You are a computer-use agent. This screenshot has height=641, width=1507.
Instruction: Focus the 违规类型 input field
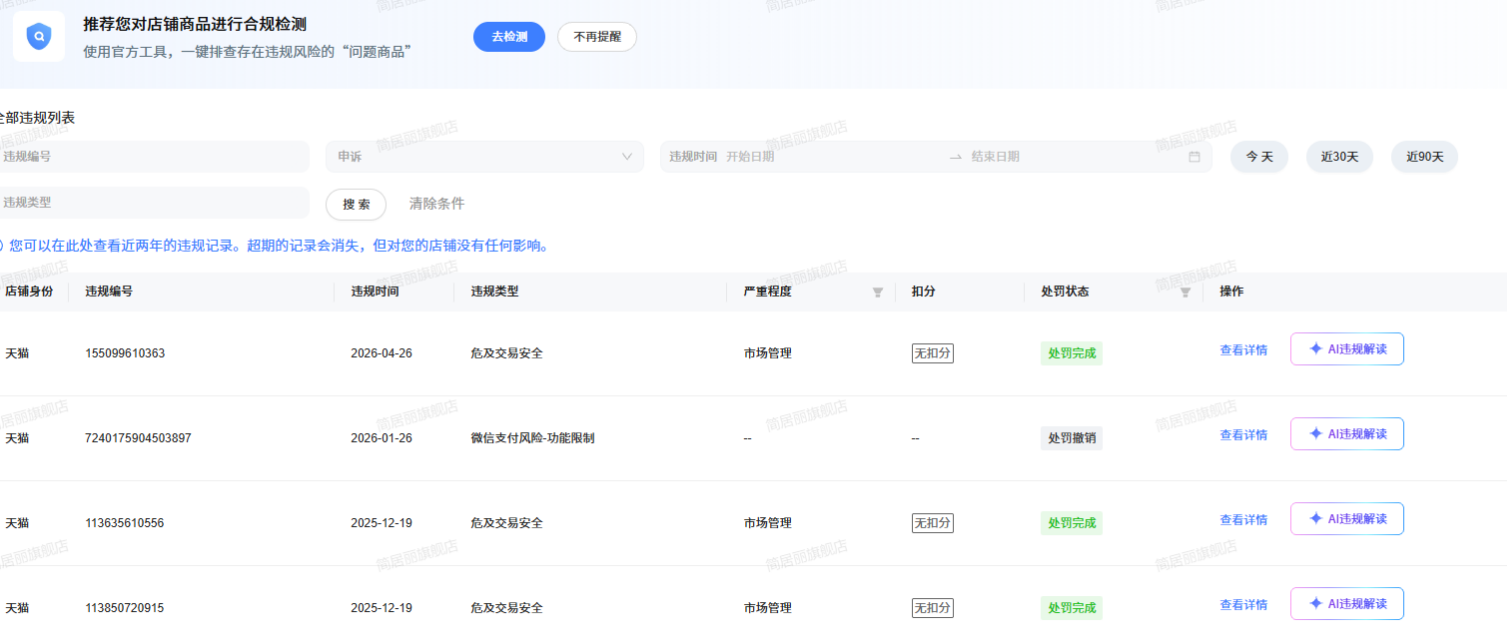(x=153, y=203)
